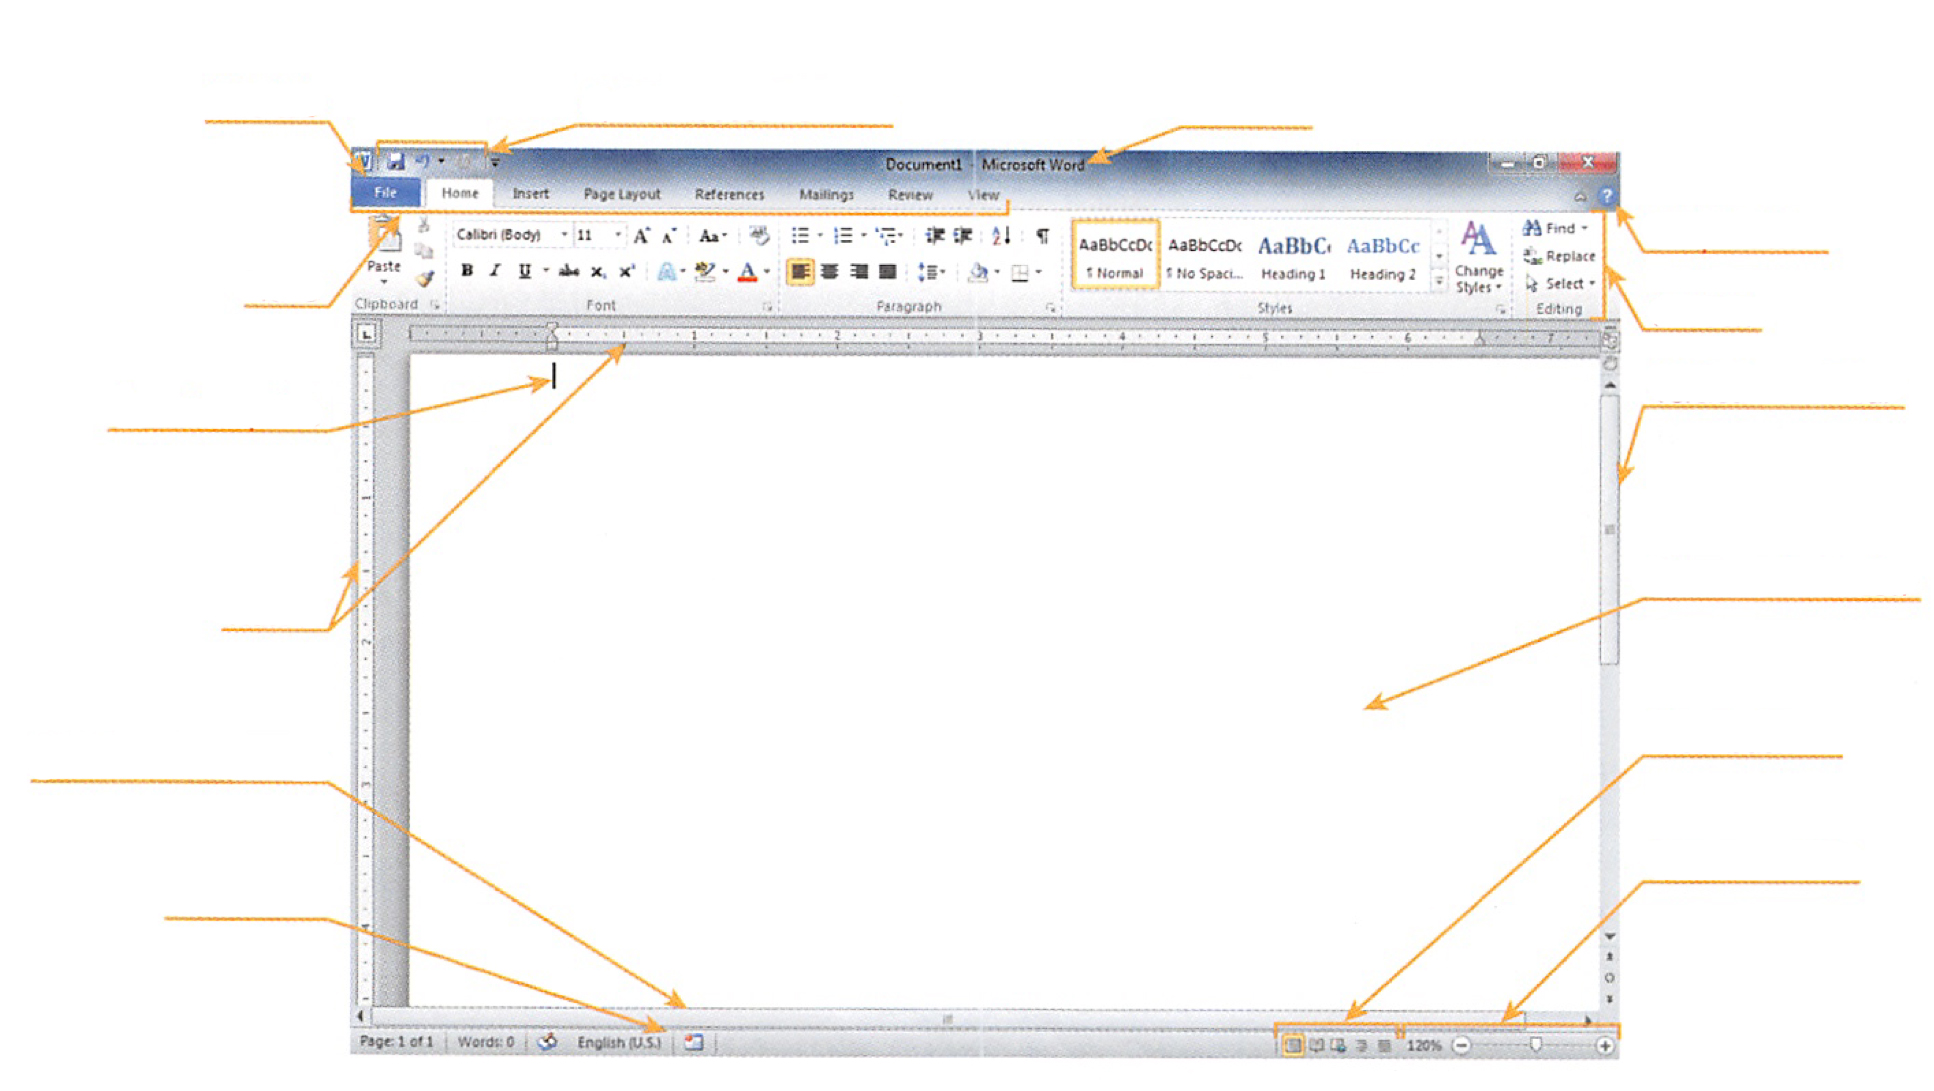
Task: Click the Text Highlight Color button
Action: (705, 272)
